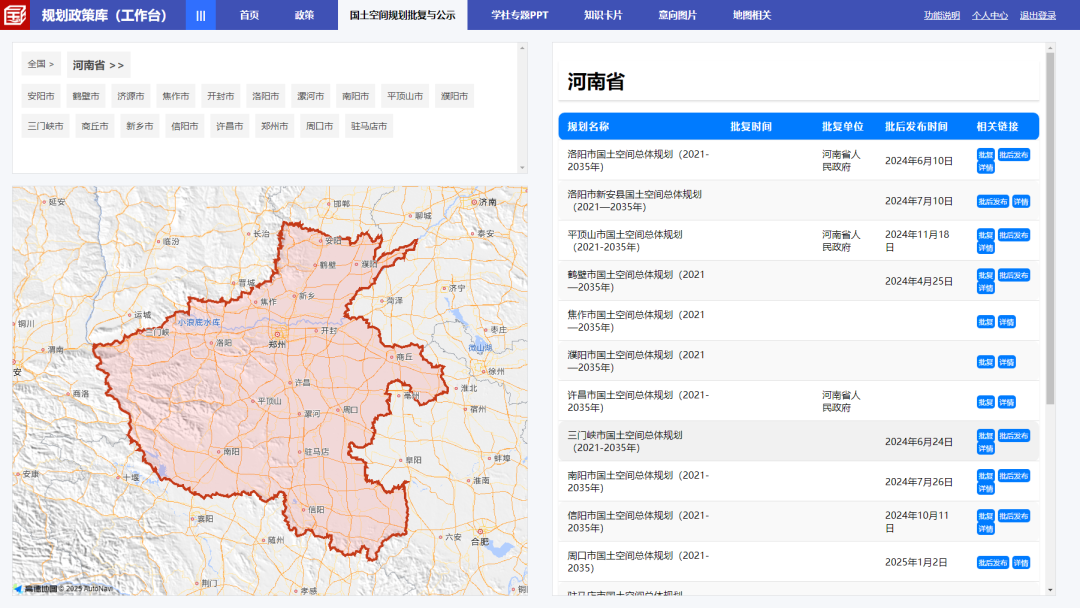Select the 商丘市 city tag
The height and width of the screenshot is (608, 1080).
(x=95, y=126)
